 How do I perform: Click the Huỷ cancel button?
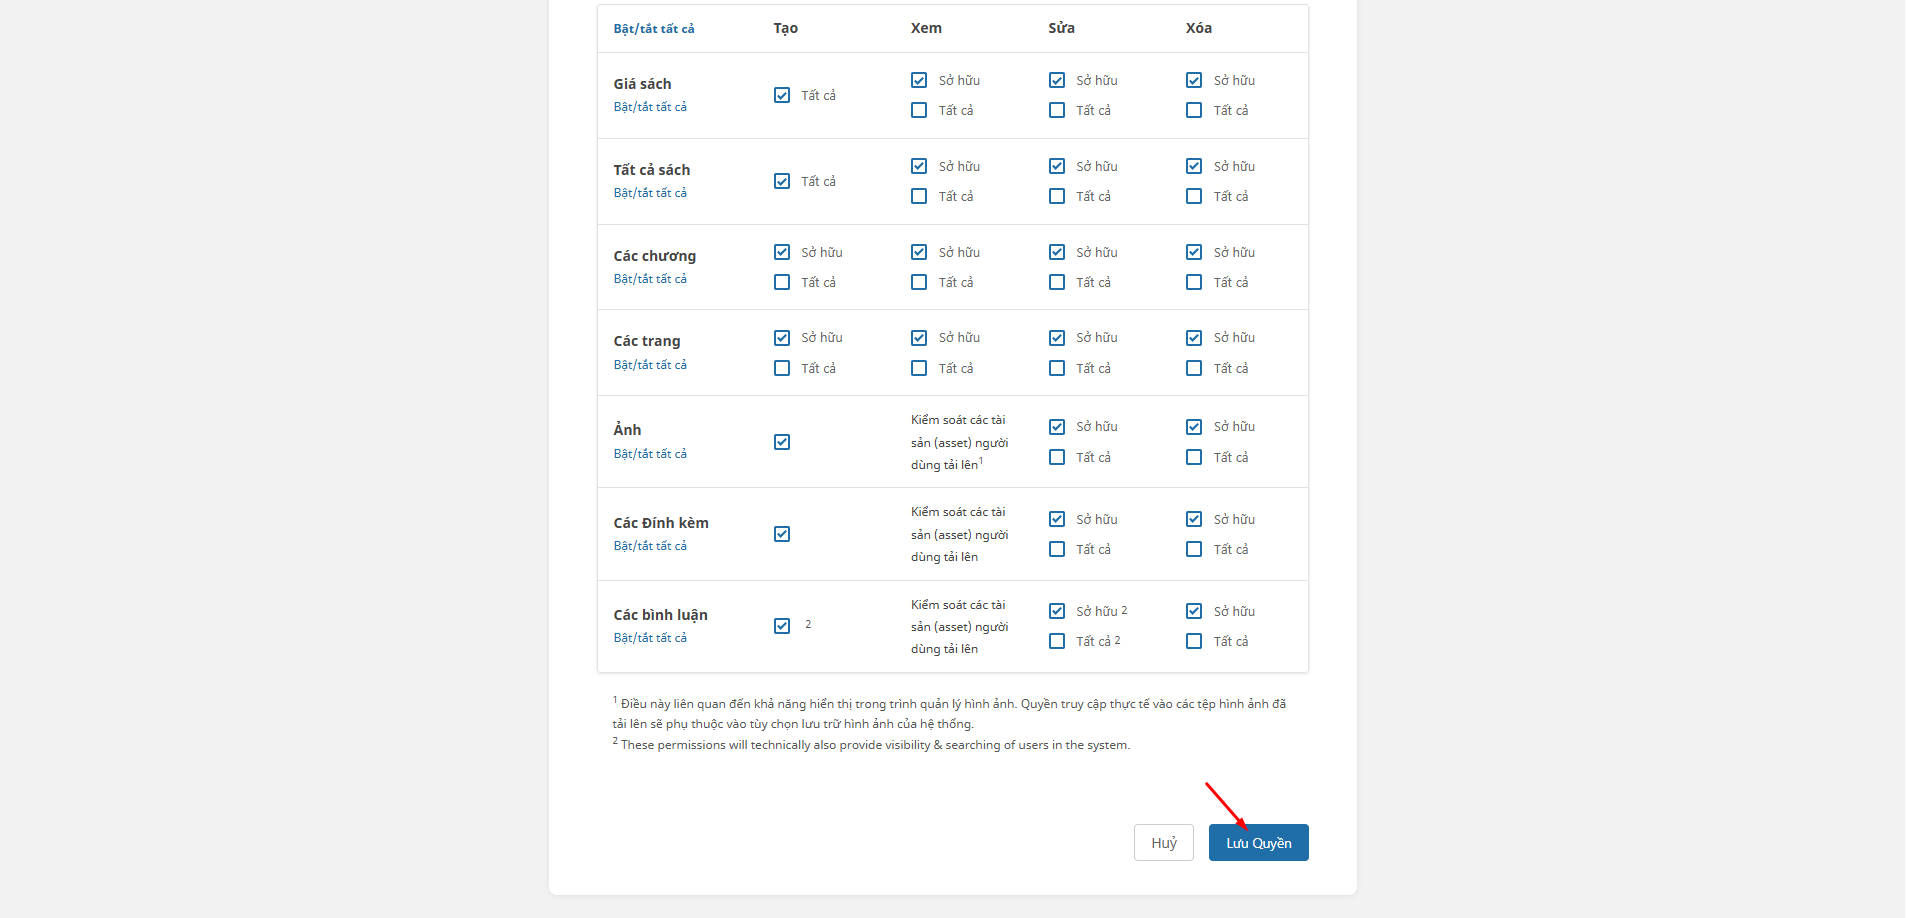(x=1163, y=843)
